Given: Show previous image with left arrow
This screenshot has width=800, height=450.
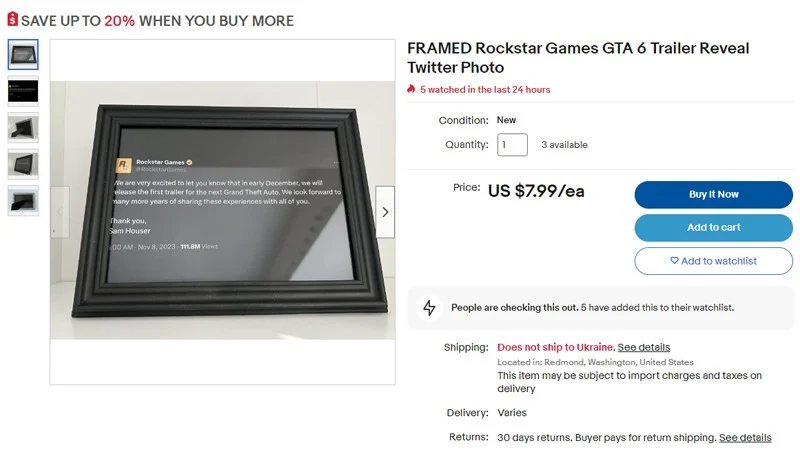Looking at the screenshot, I should pyautogui.click(x=60, y=212).
